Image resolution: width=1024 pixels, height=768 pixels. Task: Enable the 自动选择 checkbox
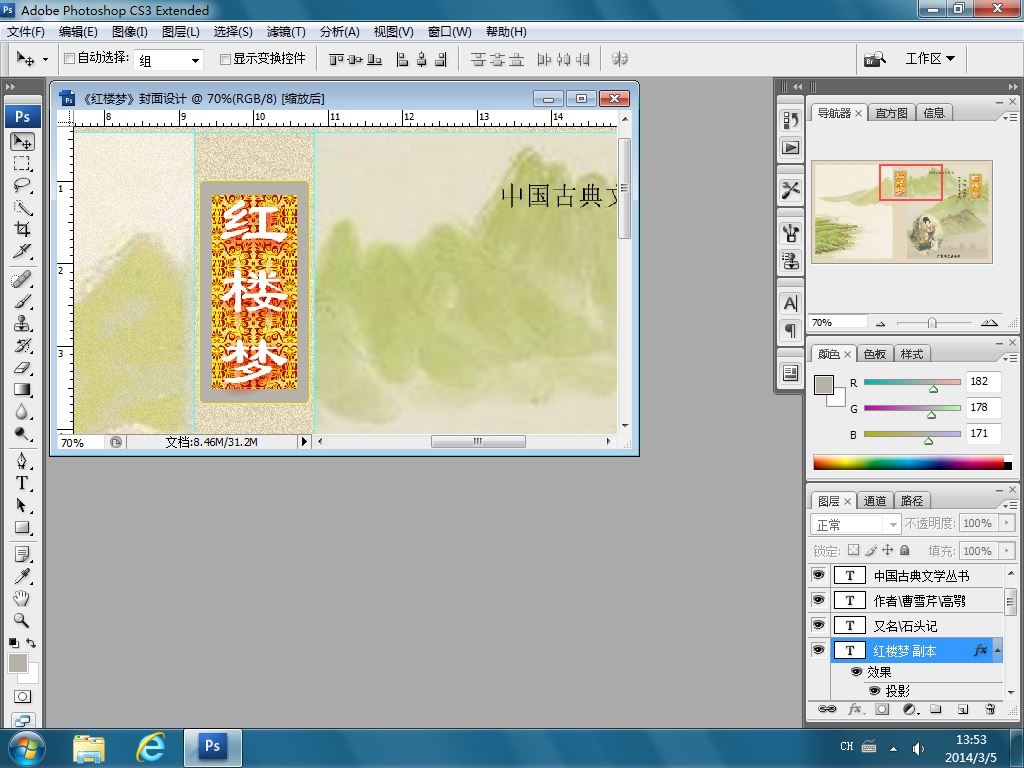pos(69,59)
